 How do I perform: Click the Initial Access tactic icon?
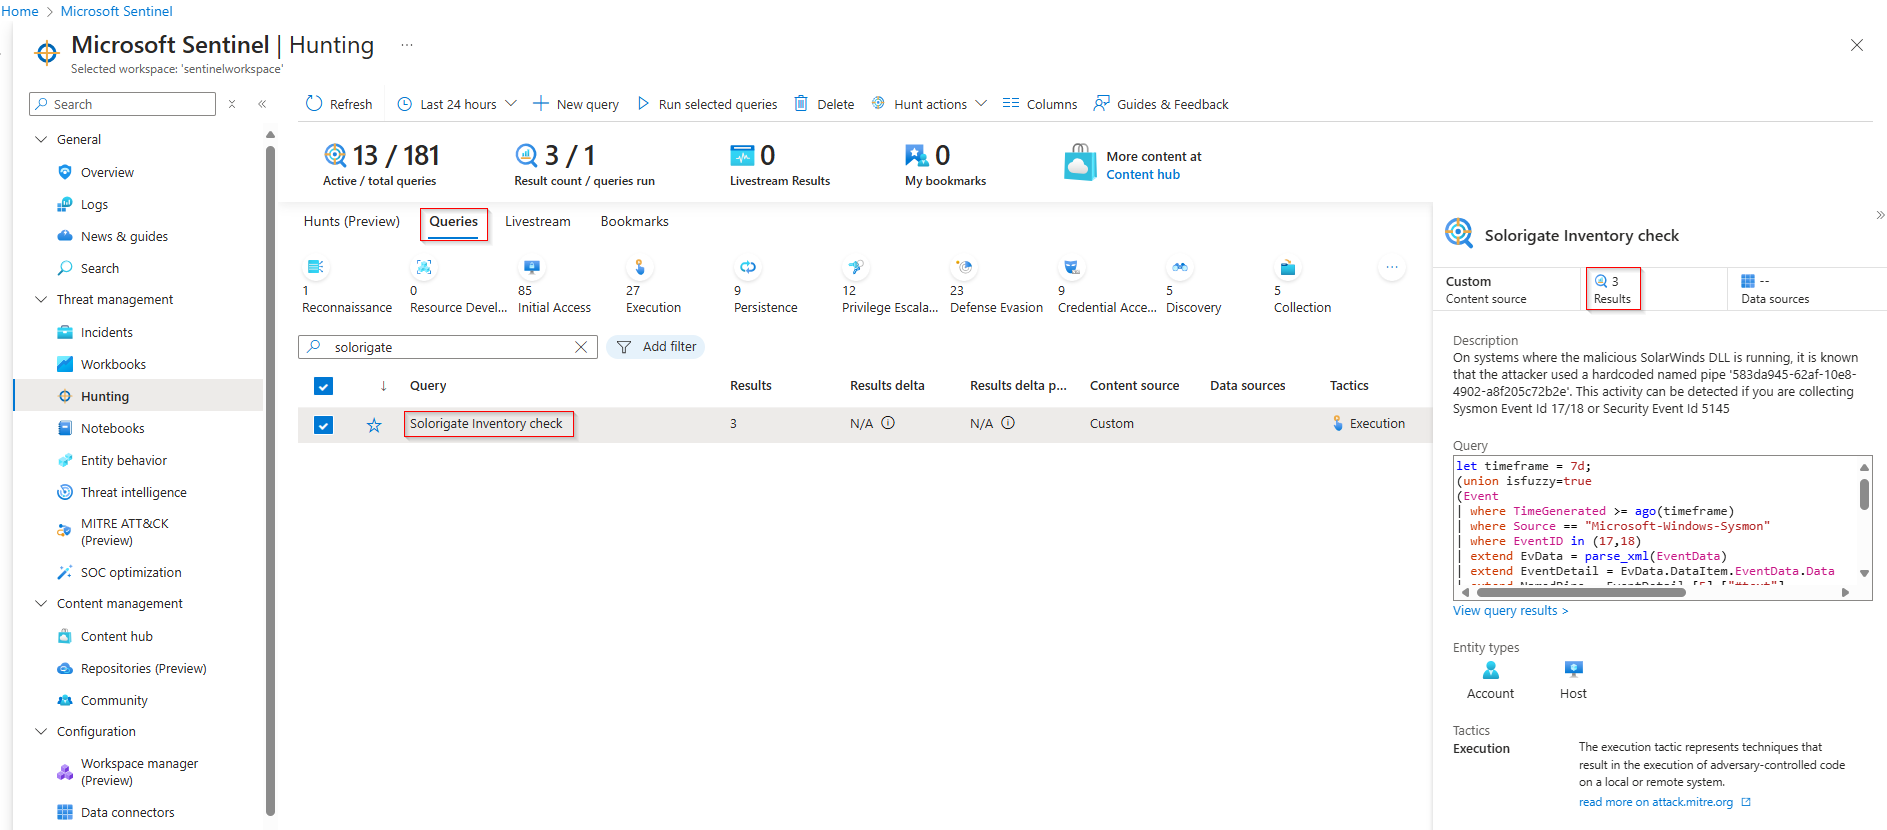pyautogui.click(x=532, y=267)
